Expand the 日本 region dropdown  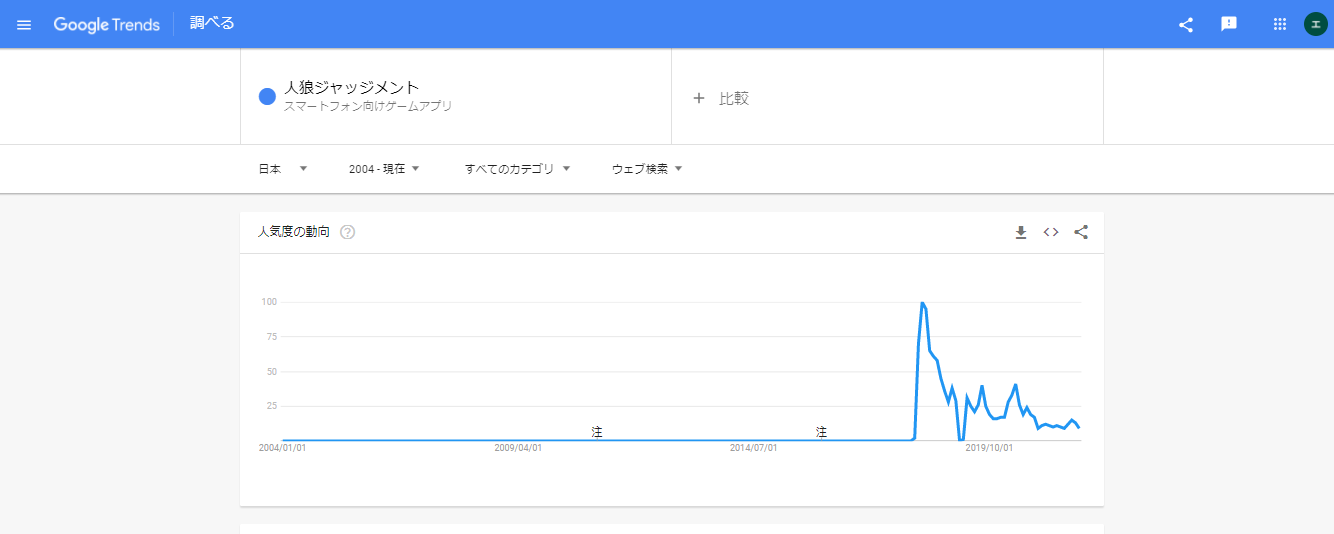(x=284, y=169)
